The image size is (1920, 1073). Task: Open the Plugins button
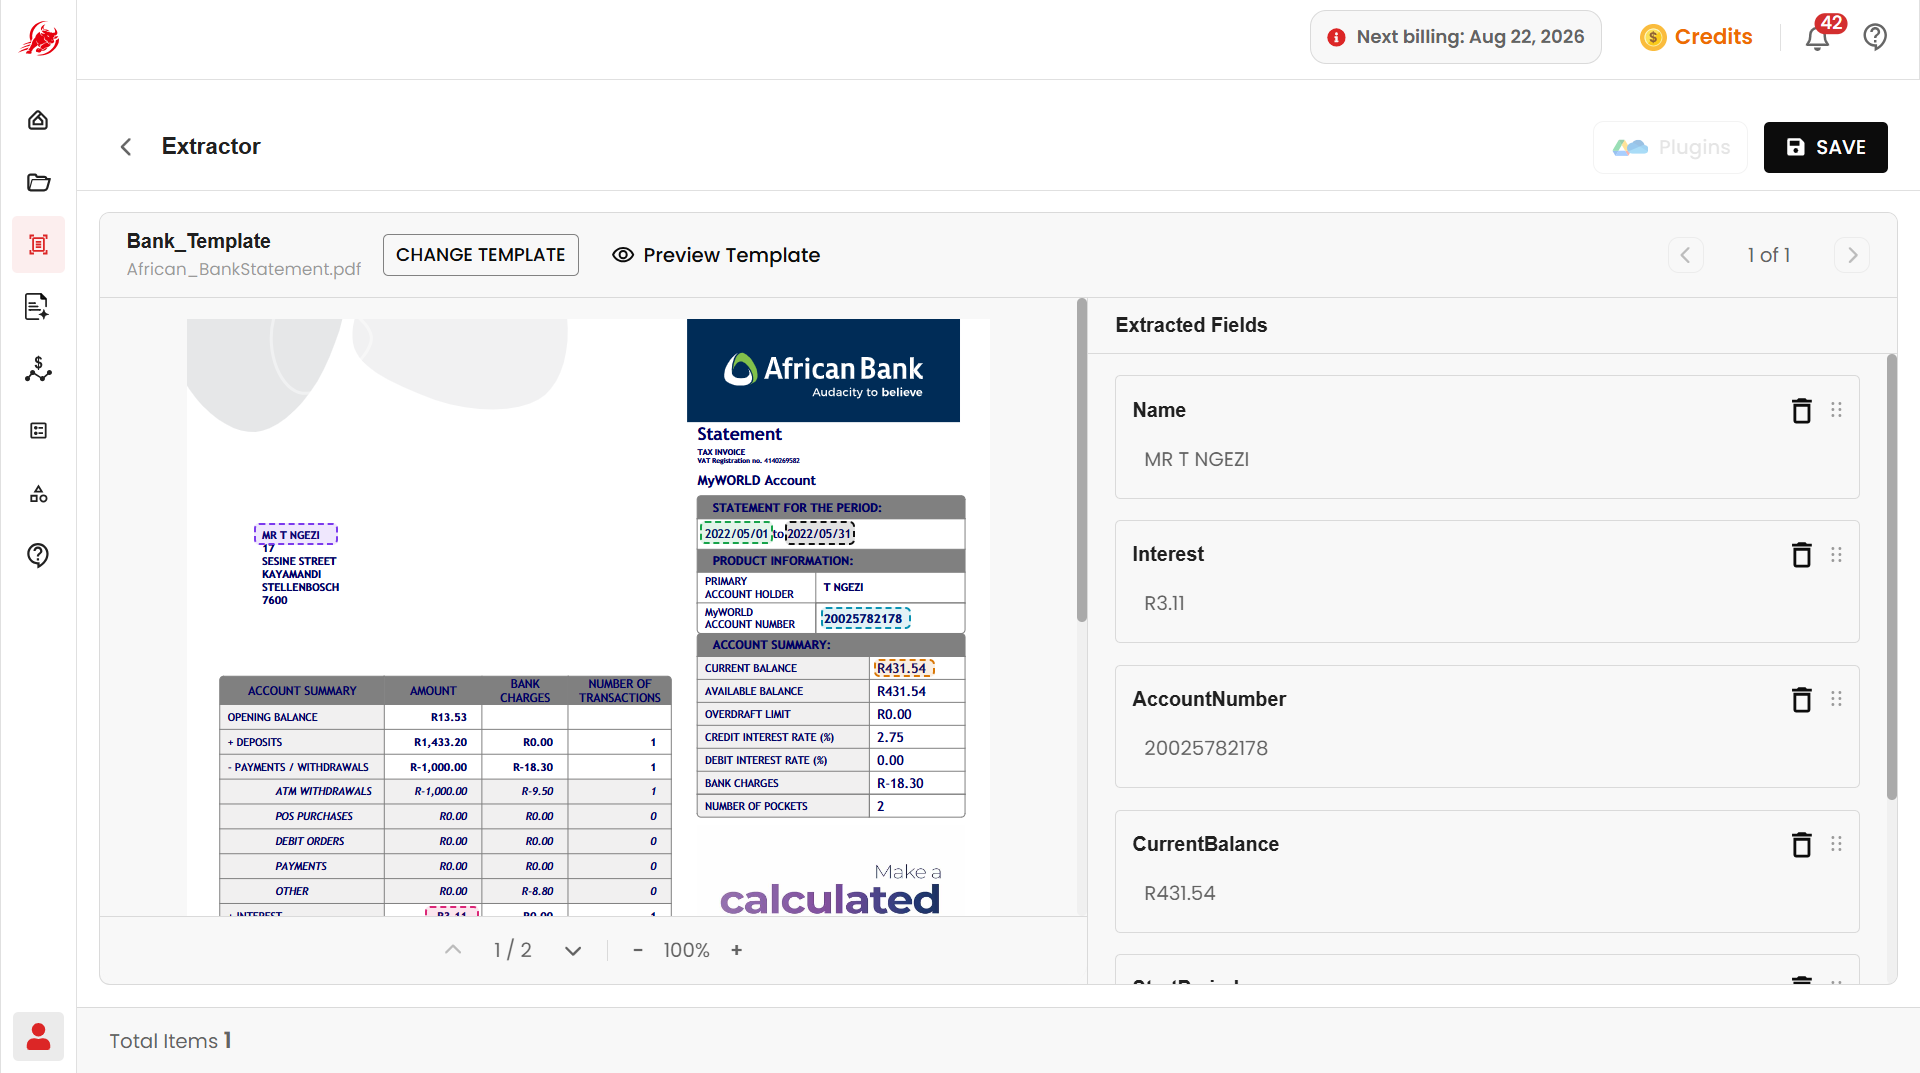(1671, 147)
